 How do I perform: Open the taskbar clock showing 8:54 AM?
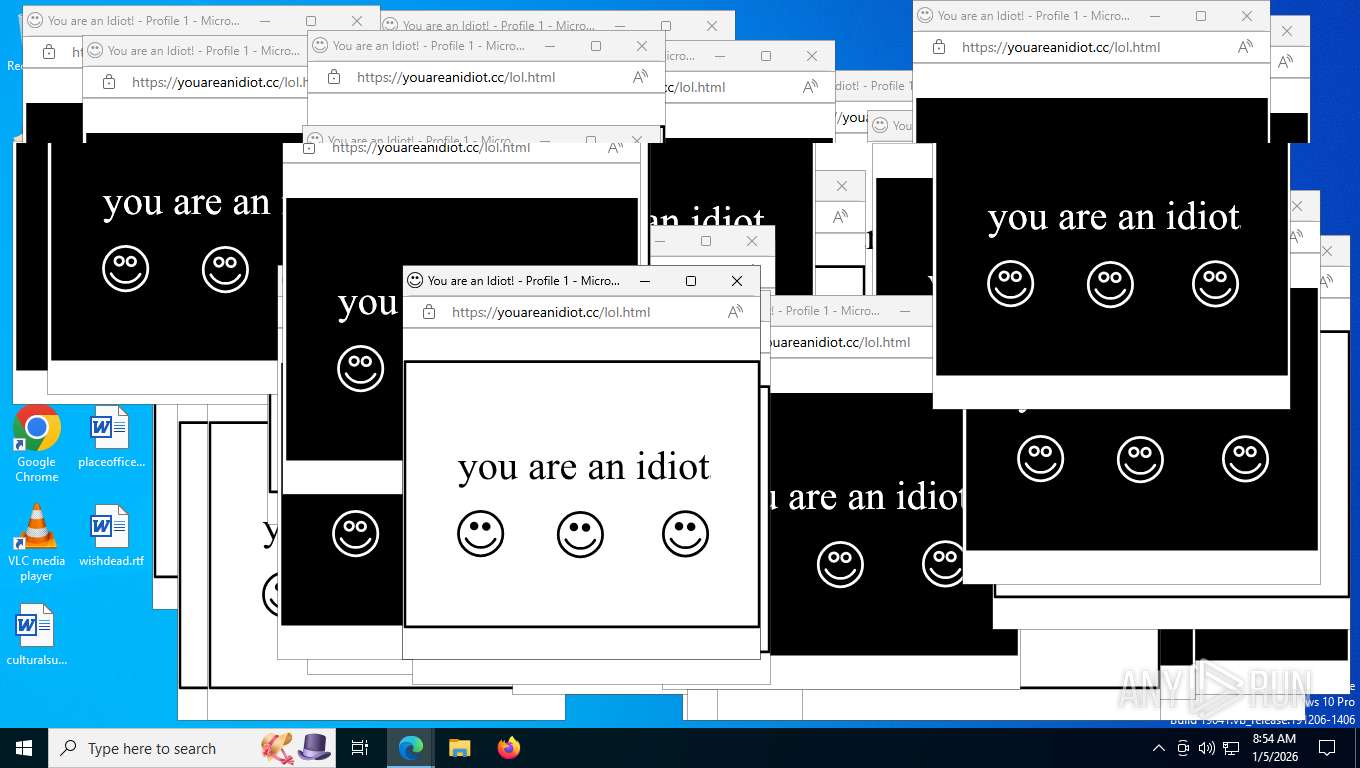(x=1274, y=748)
